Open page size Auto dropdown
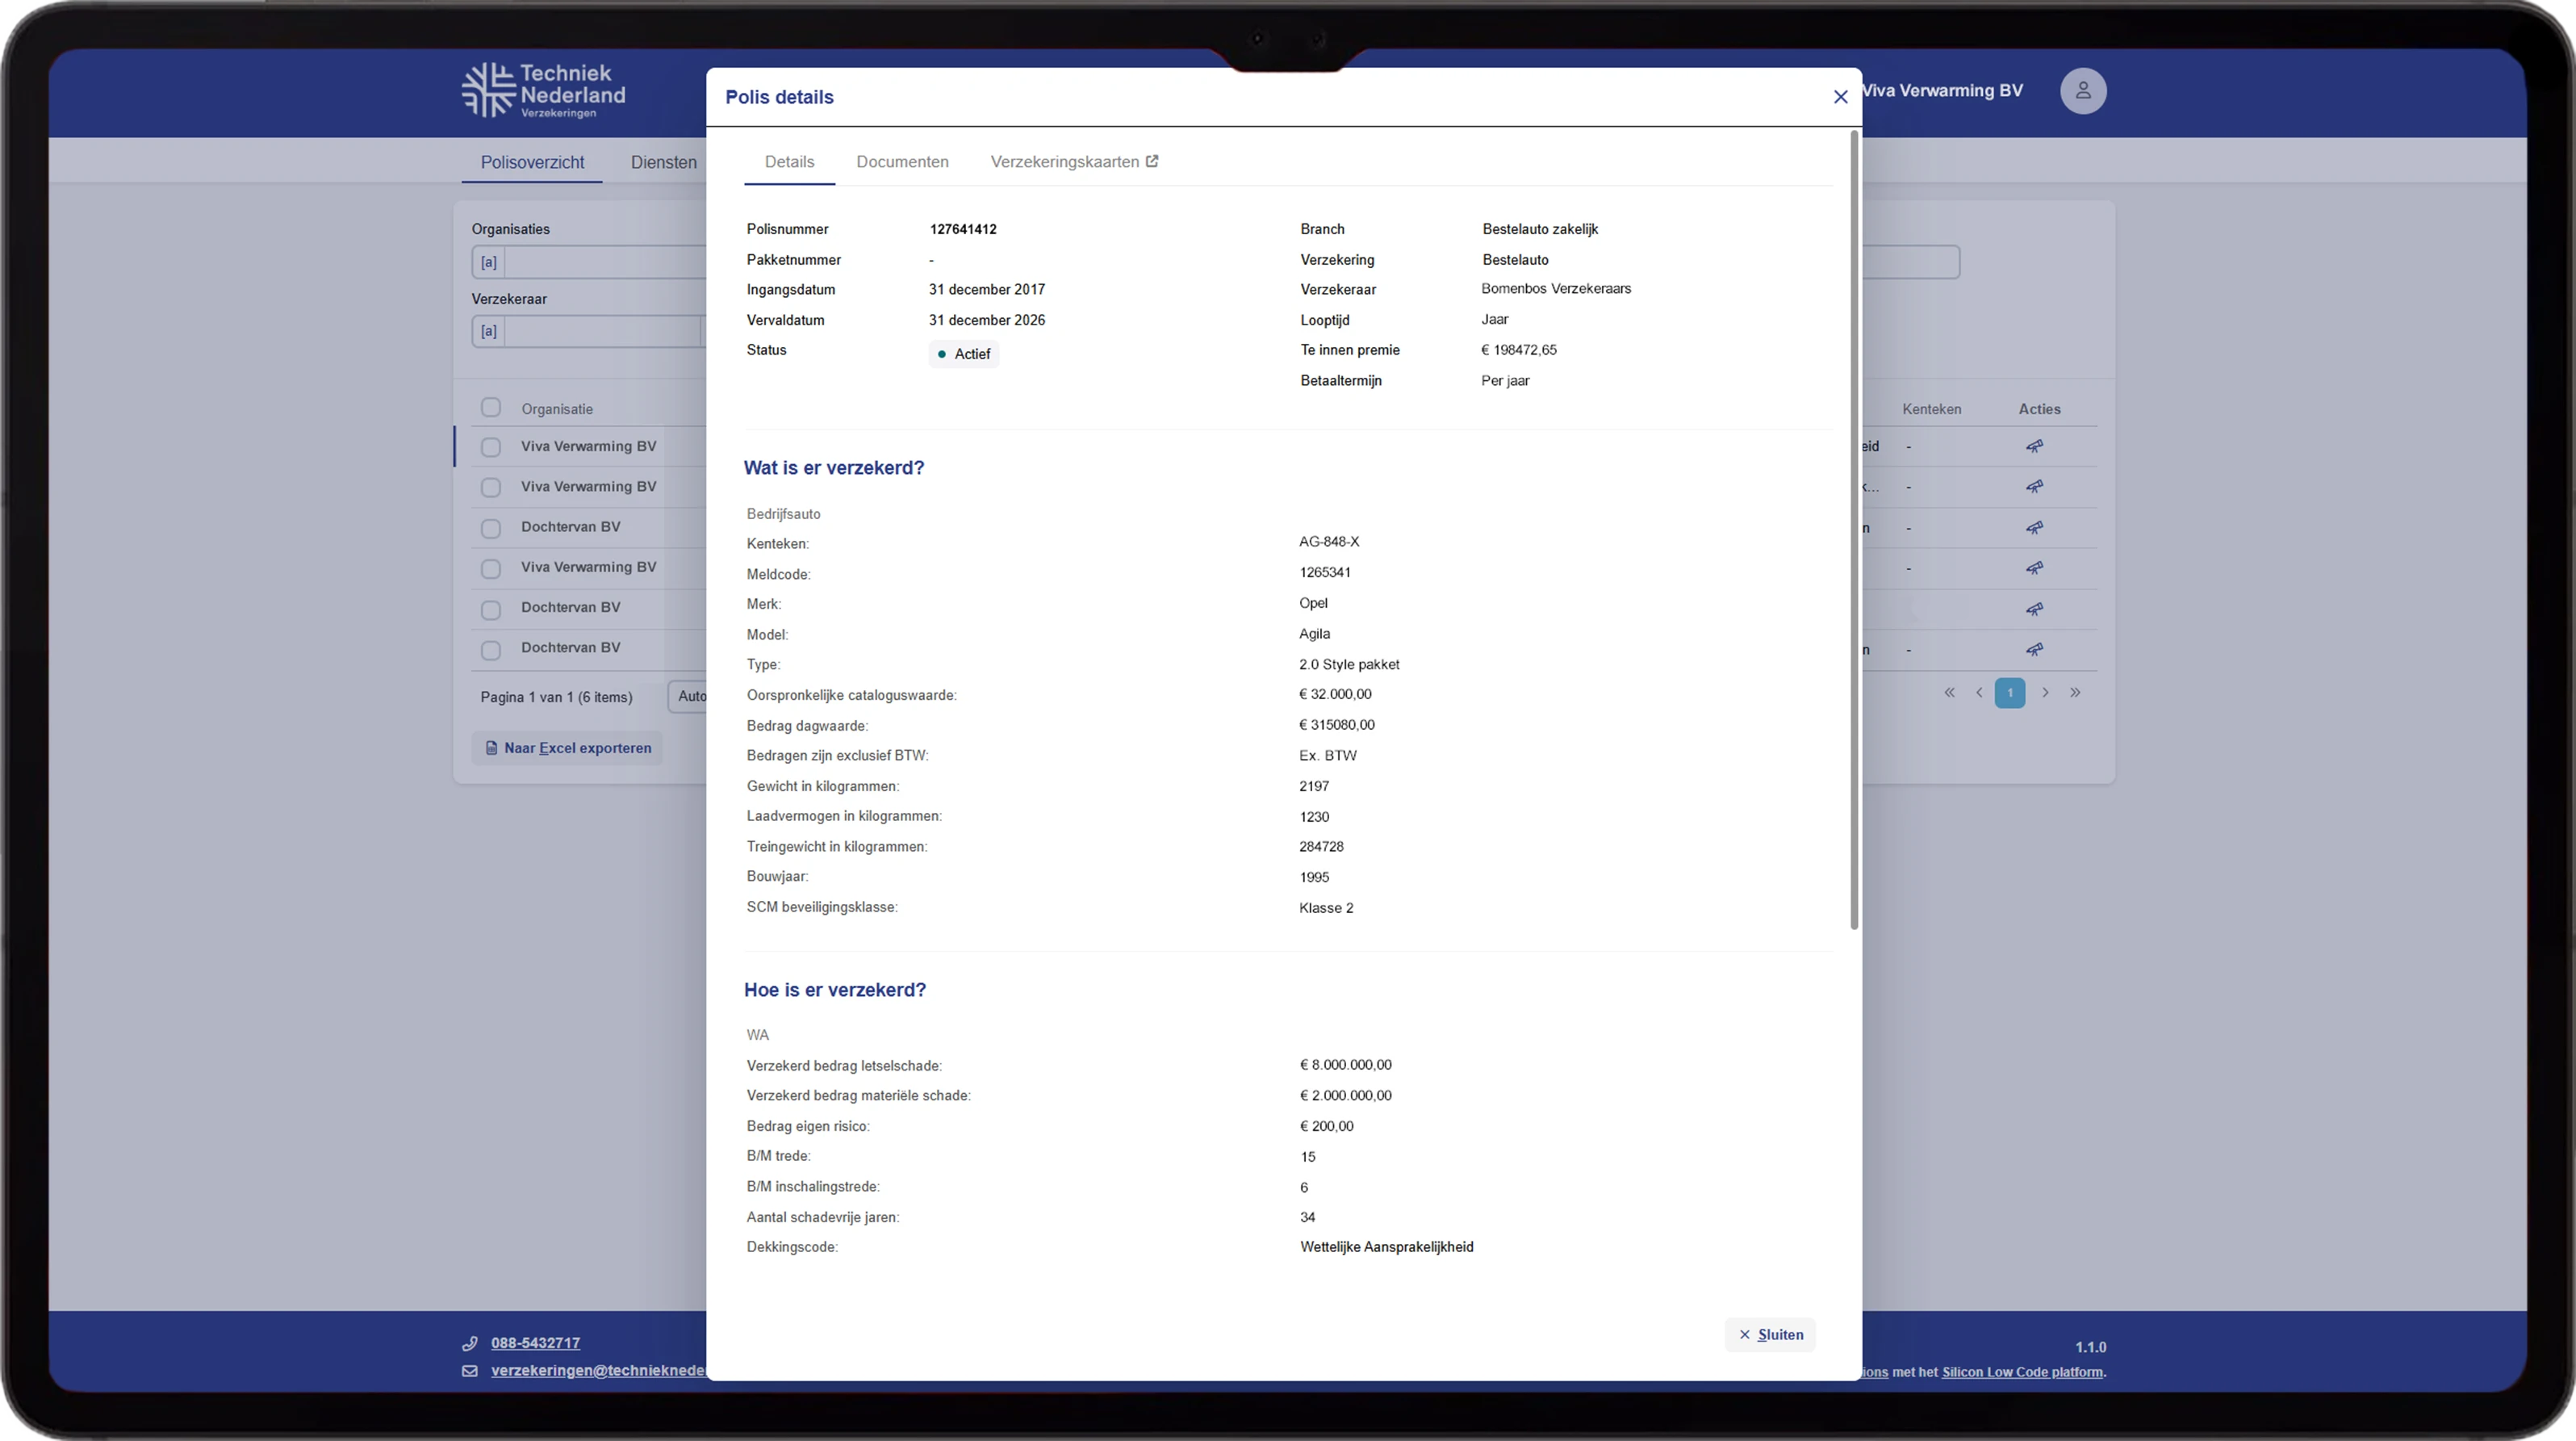 (x=688, y=697)
